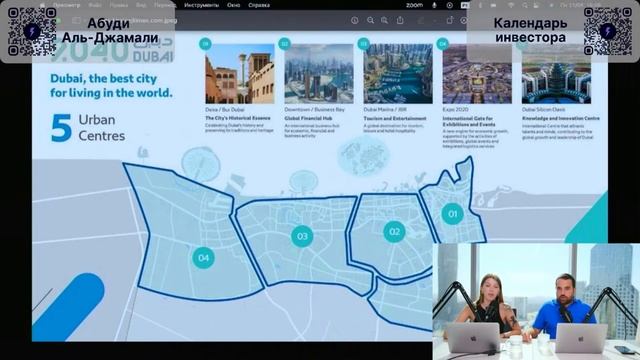Click the Downtown / Business Bay photo

coord(319,73)
